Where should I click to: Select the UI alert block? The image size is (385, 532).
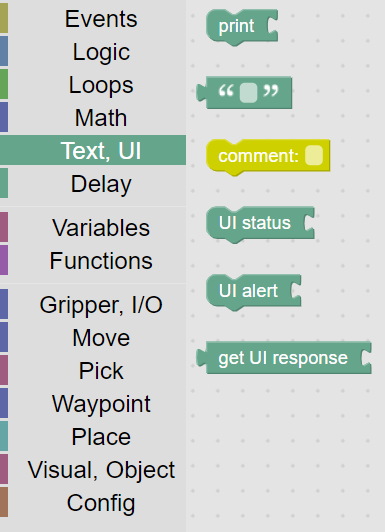coord(253,292)
